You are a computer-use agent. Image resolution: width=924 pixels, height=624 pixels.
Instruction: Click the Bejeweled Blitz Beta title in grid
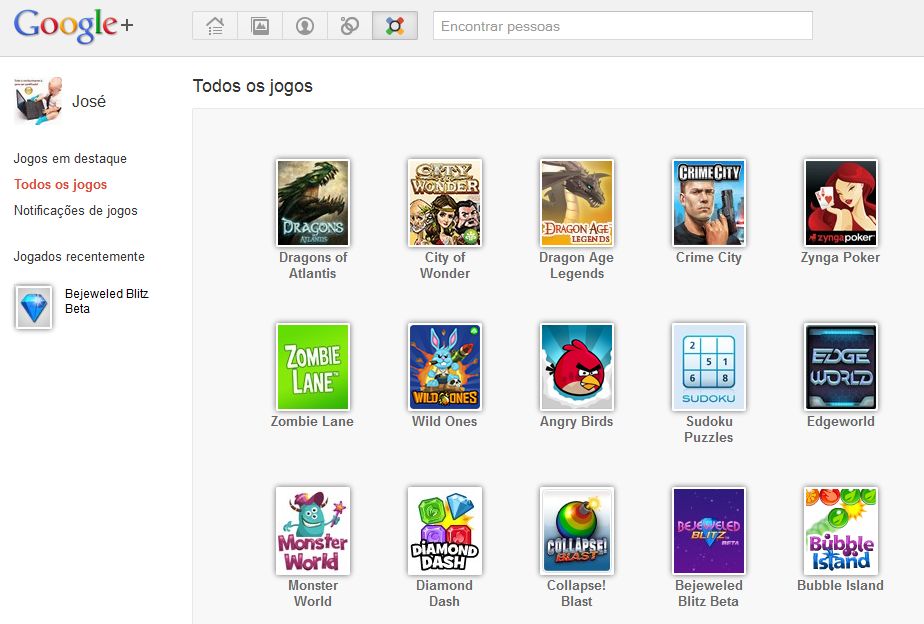[709, 593]
